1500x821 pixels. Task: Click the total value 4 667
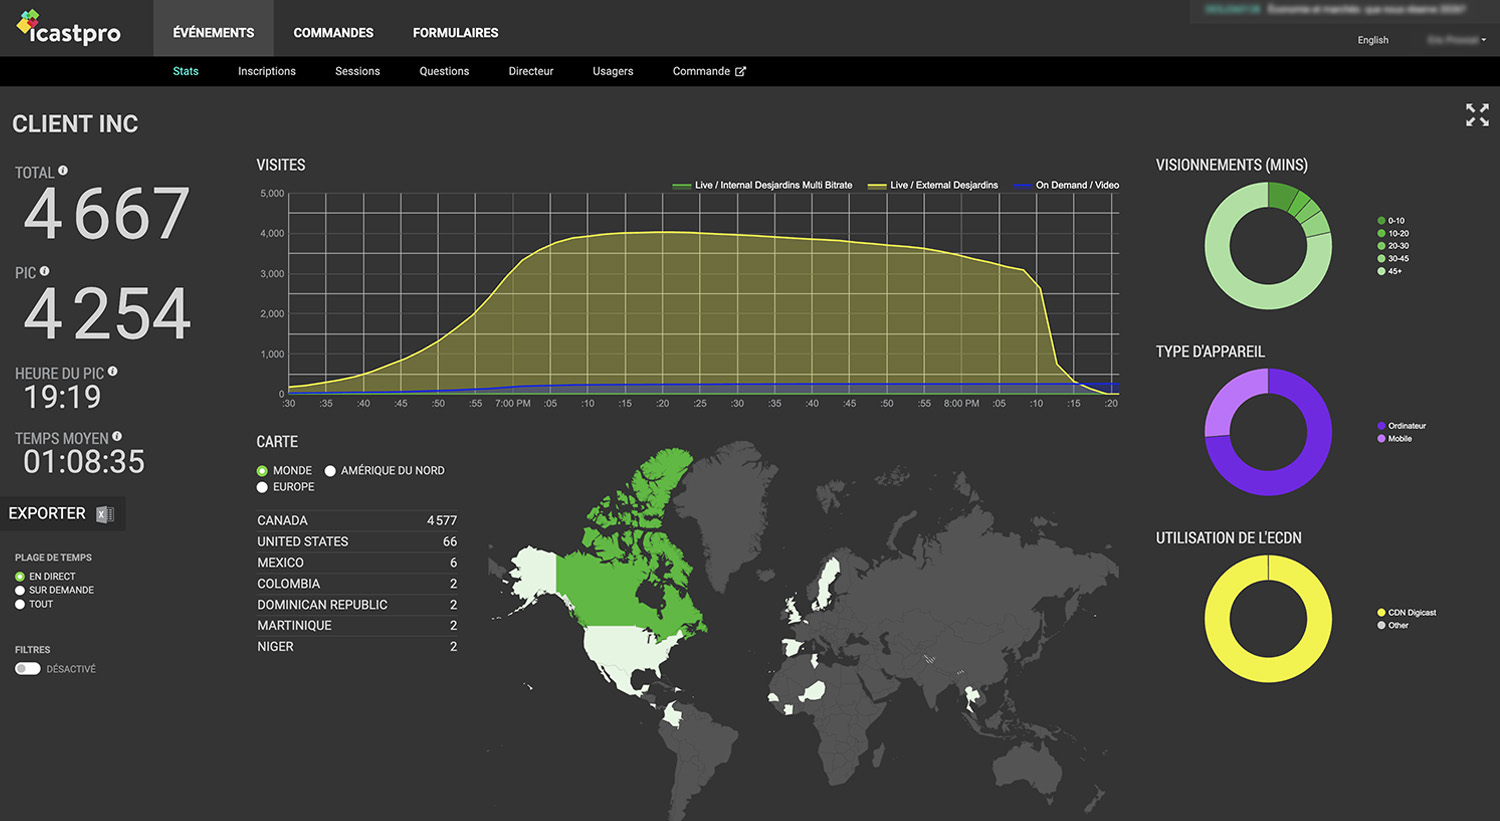tap(106, 214)
